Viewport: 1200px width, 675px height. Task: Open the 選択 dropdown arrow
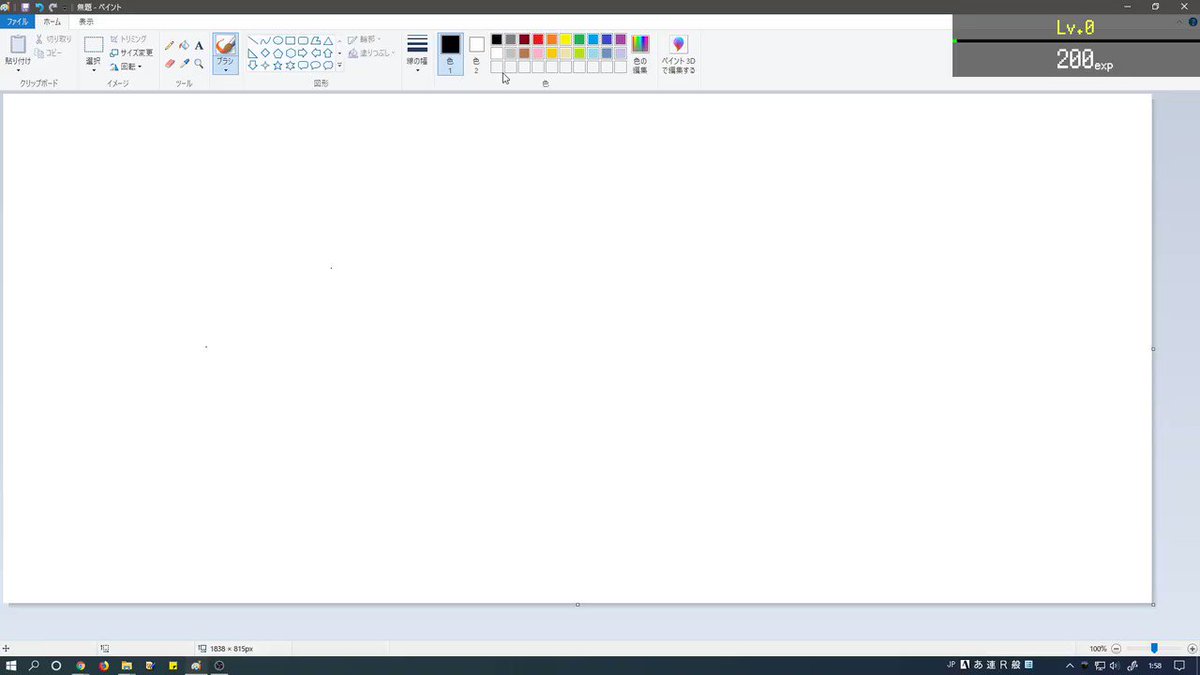point(94,70)
